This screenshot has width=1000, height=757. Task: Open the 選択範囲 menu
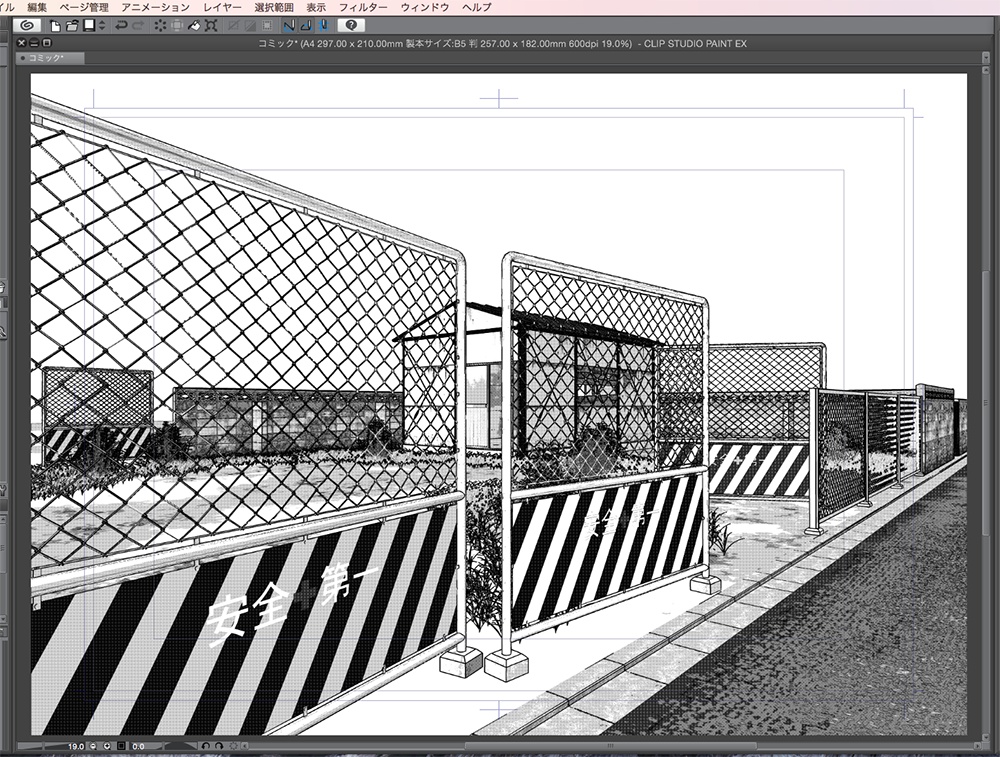tap(274, 7)
